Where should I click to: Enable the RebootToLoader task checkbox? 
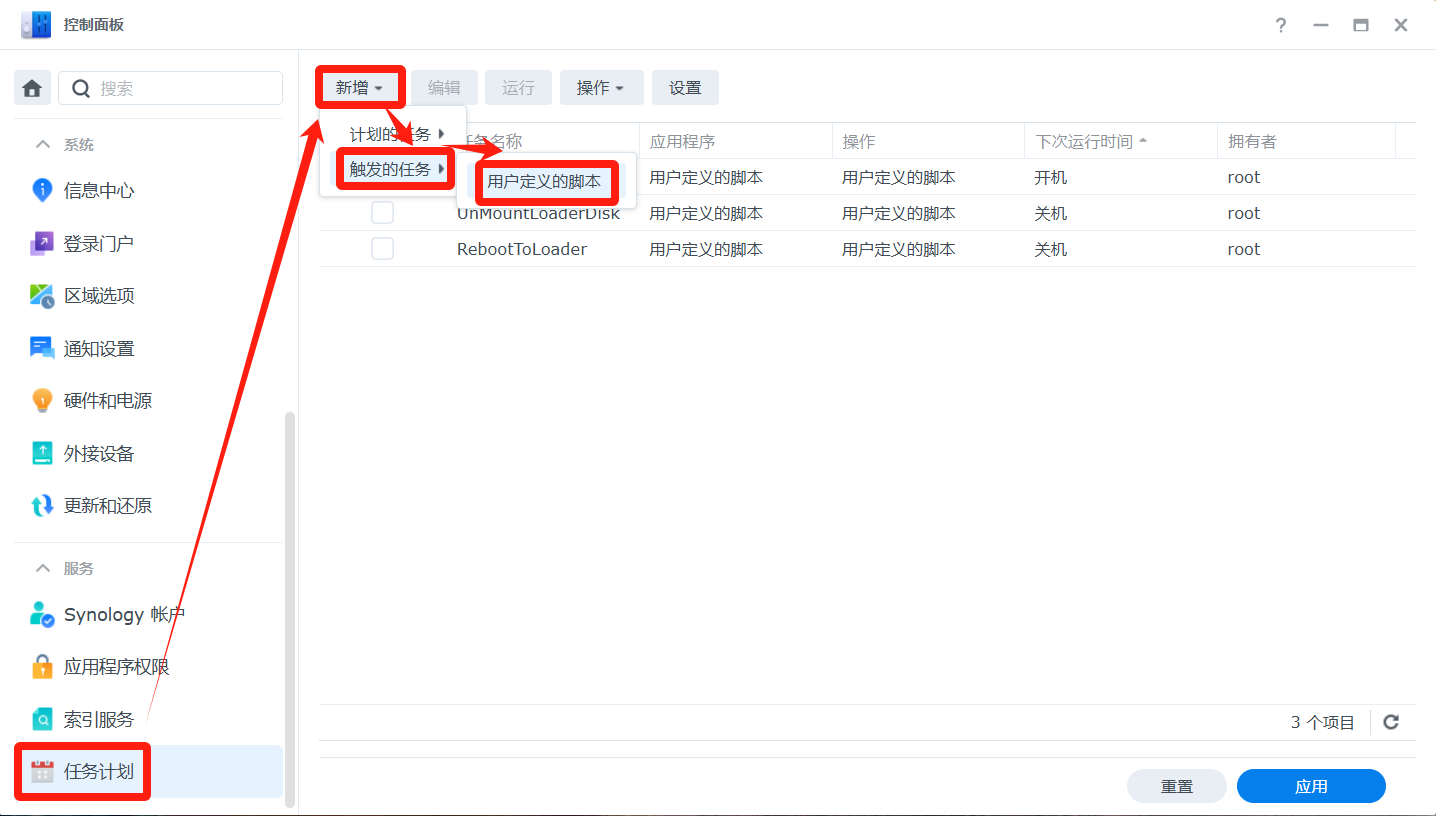(x=382, y=249)
